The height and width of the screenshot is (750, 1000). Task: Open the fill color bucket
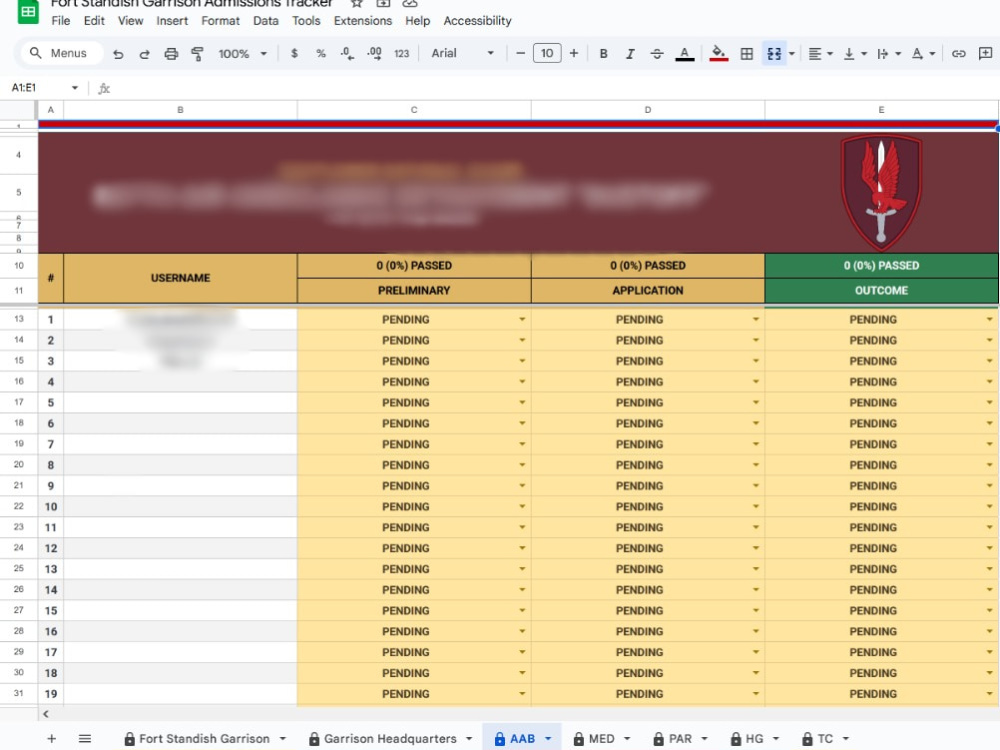click(x=719, y=54)
